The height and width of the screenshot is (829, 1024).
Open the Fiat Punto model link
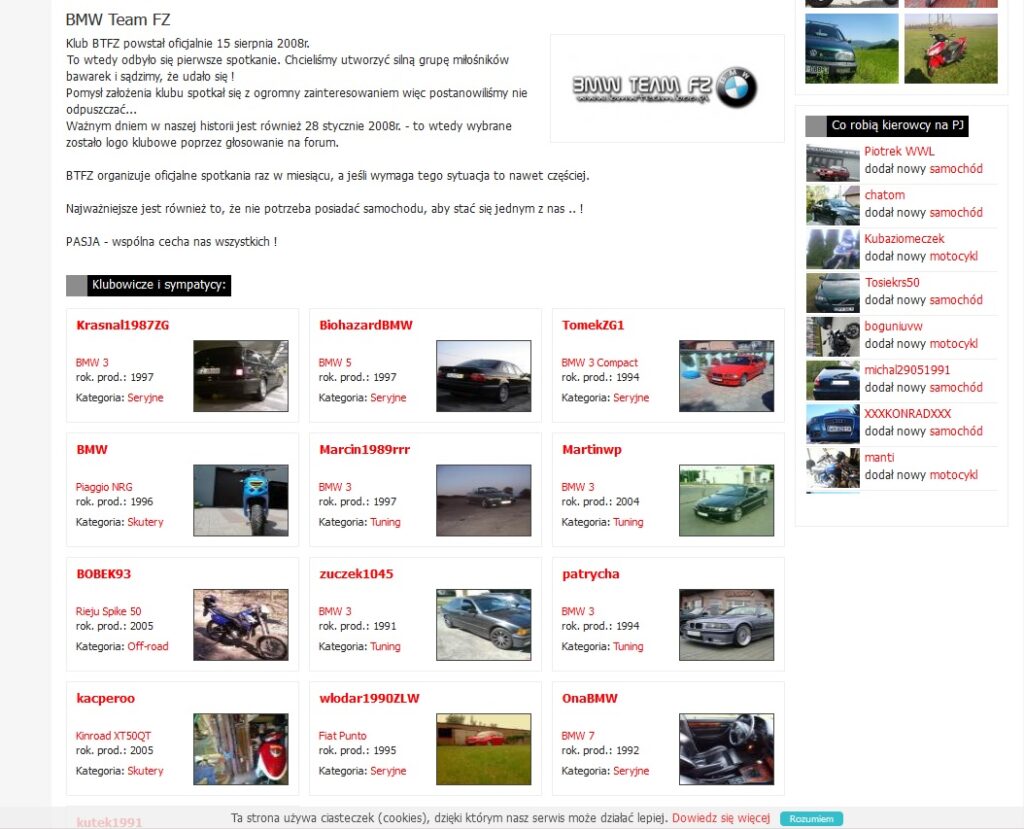point(342,736)
